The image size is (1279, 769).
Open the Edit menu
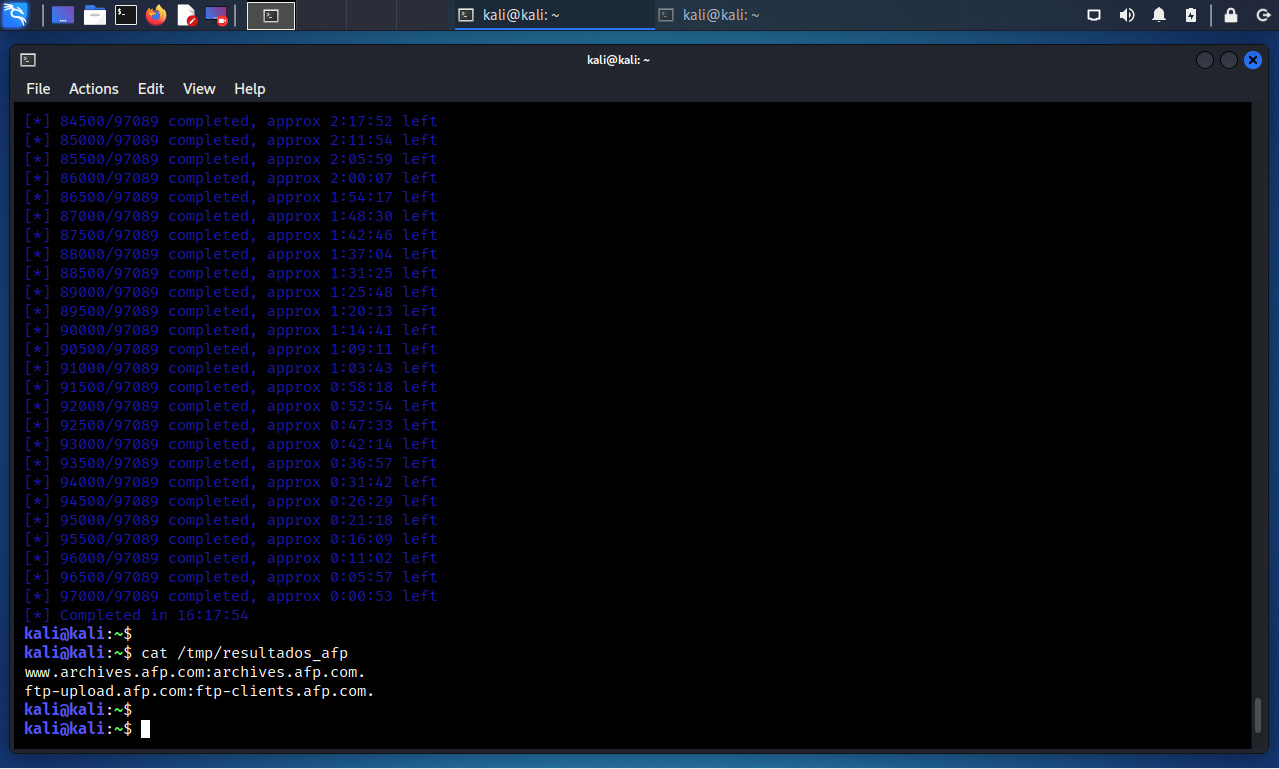(x=151, y=89)
